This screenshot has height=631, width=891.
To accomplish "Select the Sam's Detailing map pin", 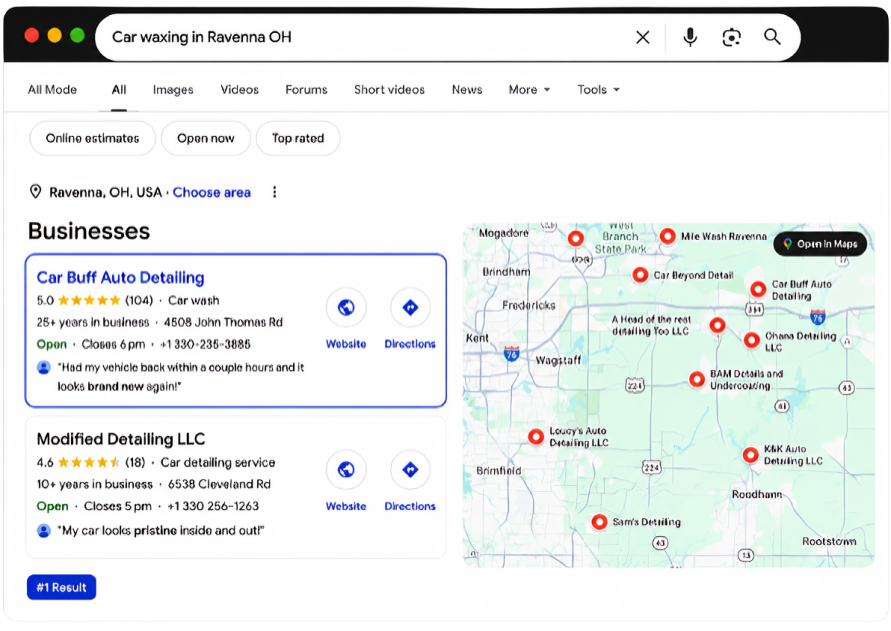I will [599, 522].
